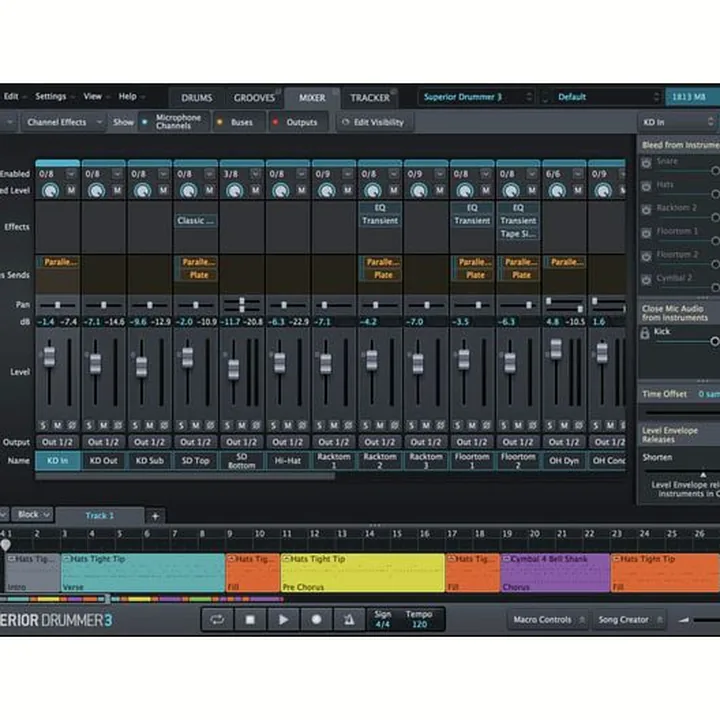Toggle Edit Visibility mode
Screen dimensions: 720x720
click(374, 122)
